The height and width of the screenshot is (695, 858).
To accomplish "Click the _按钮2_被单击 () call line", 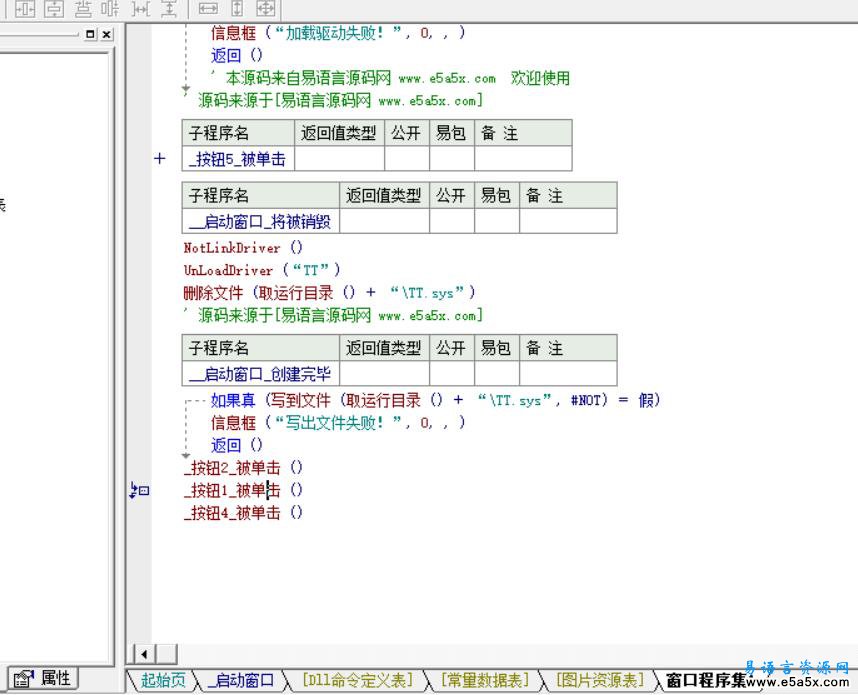I will [x=243, y=468].
